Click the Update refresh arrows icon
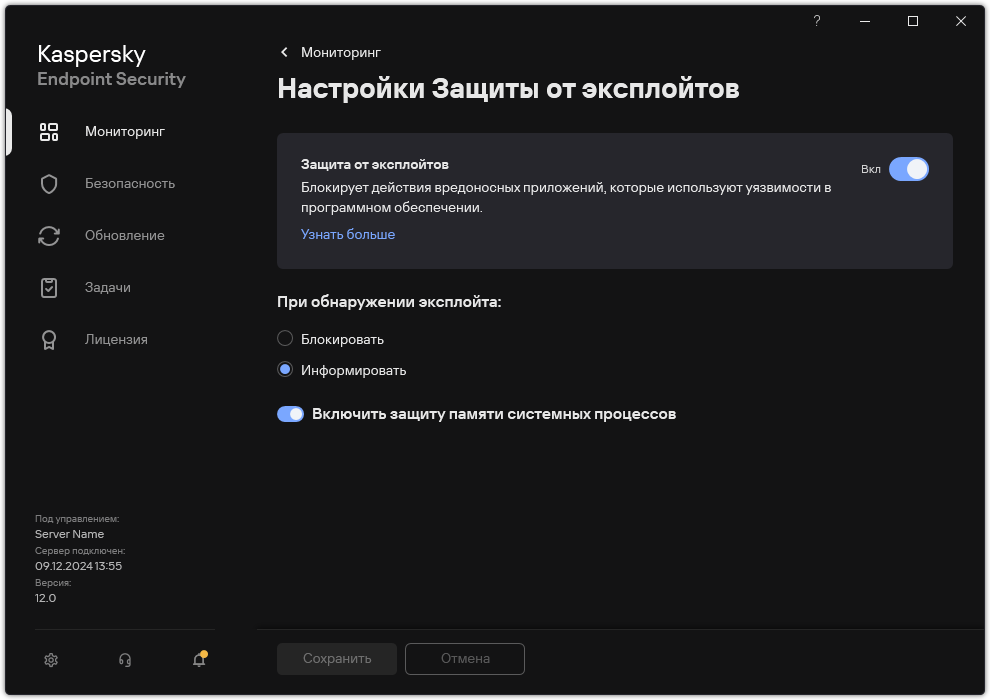The height and width of the screenshot is (700, 990). tap(49, 236)
